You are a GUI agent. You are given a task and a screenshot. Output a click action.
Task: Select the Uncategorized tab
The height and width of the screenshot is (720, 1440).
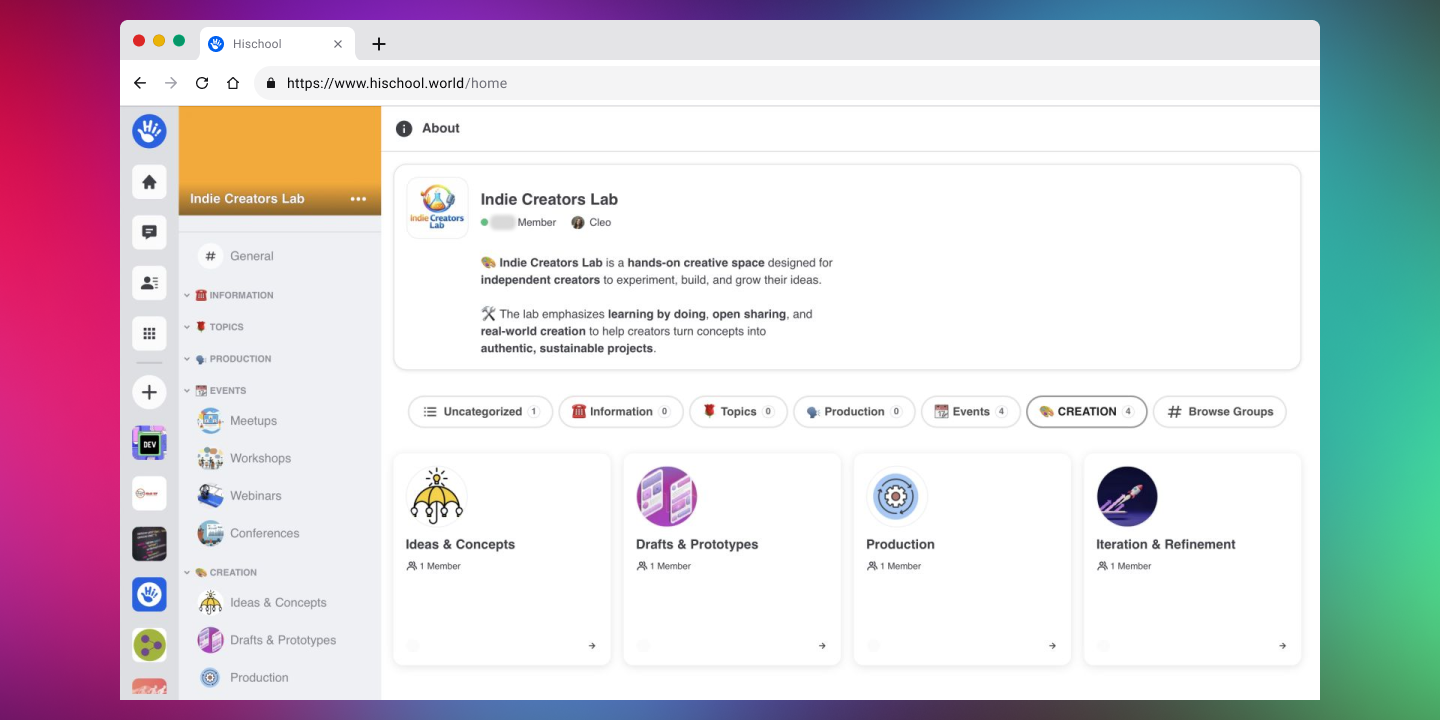480,412
